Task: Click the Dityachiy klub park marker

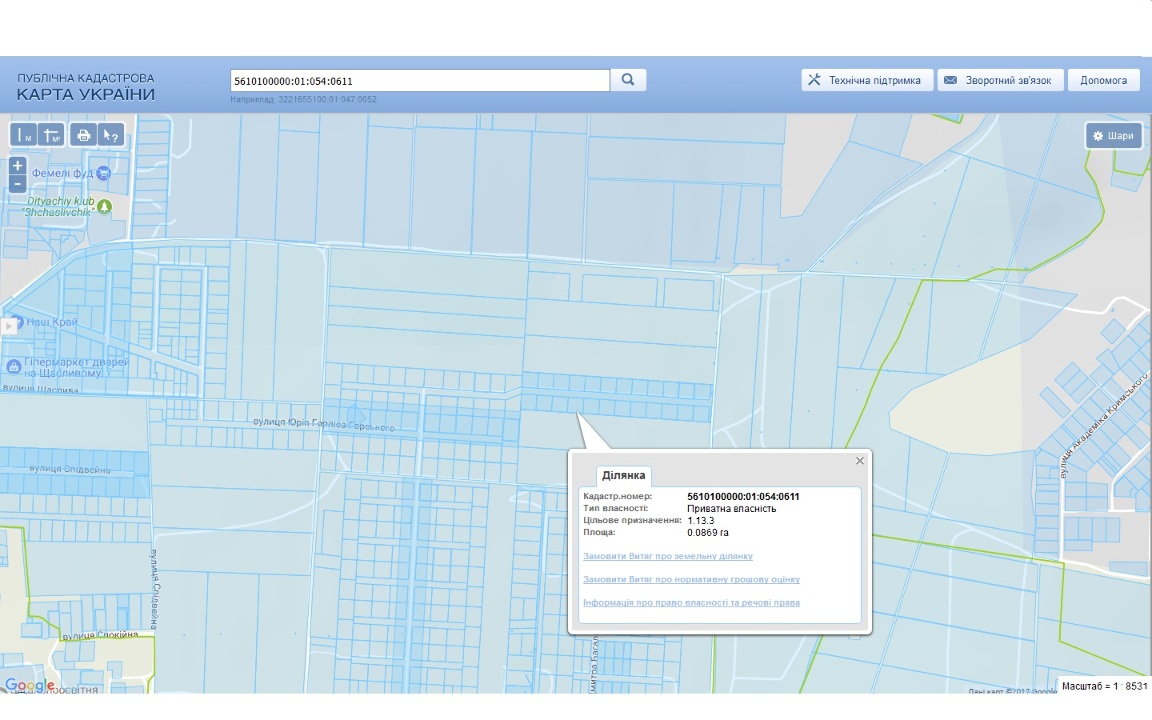Action: 105,206
